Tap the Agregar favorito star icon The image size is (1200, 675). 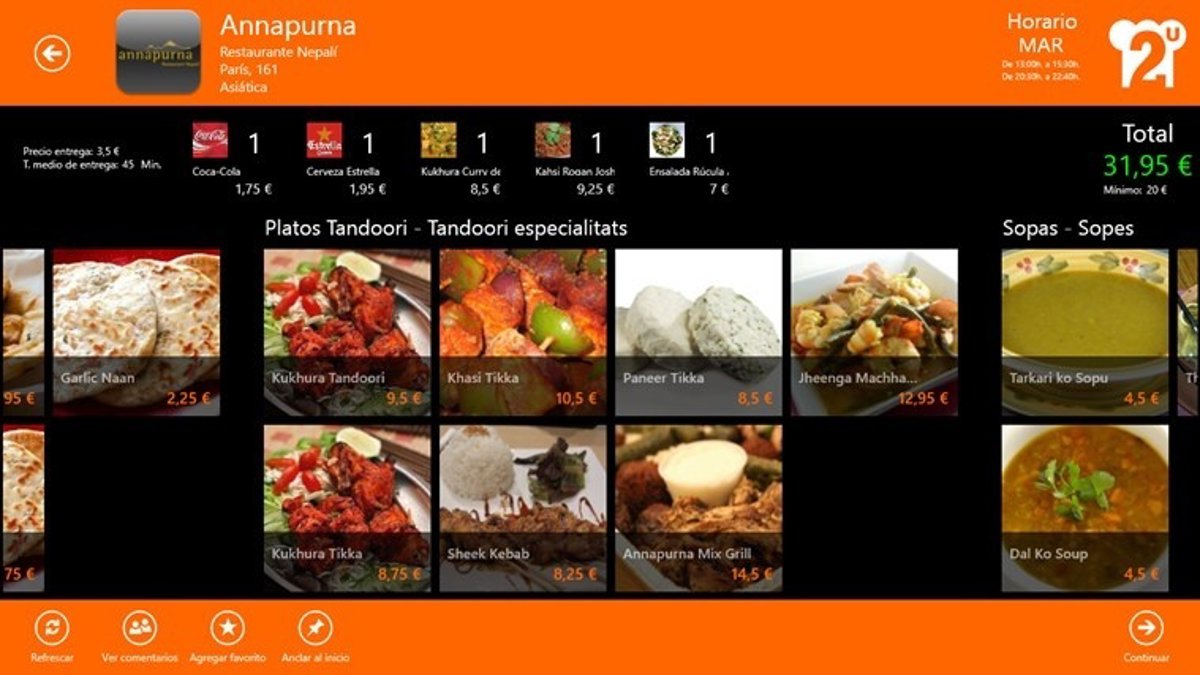228,628
